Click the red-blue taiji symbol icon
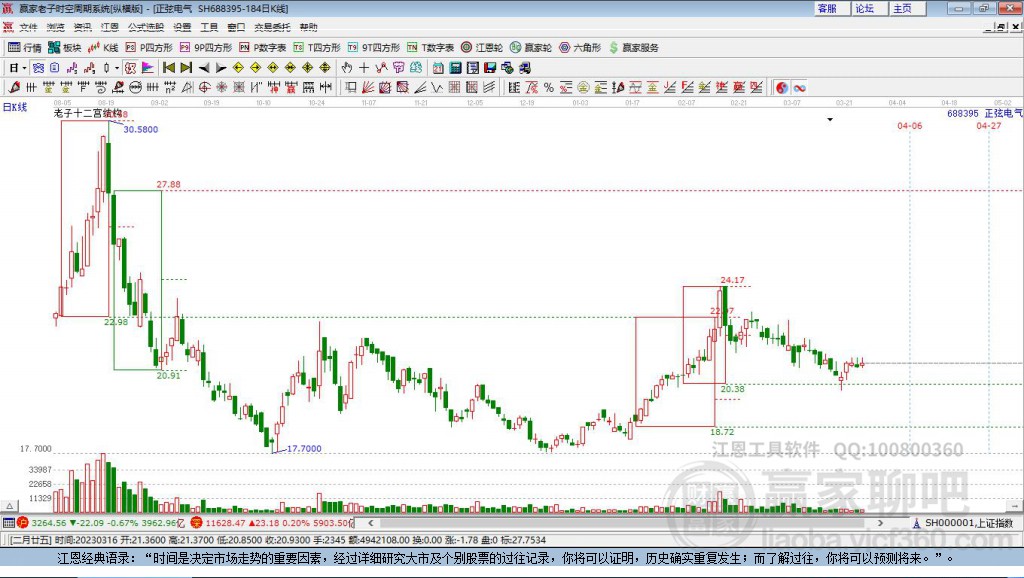Image resolution: width=1024 pixels, height=578 pixels. coord(782,87)
